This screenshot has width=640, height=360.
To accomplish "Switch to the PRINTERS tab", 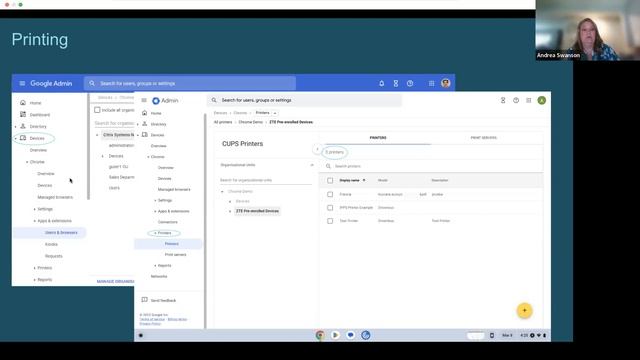I will (378, 138).
